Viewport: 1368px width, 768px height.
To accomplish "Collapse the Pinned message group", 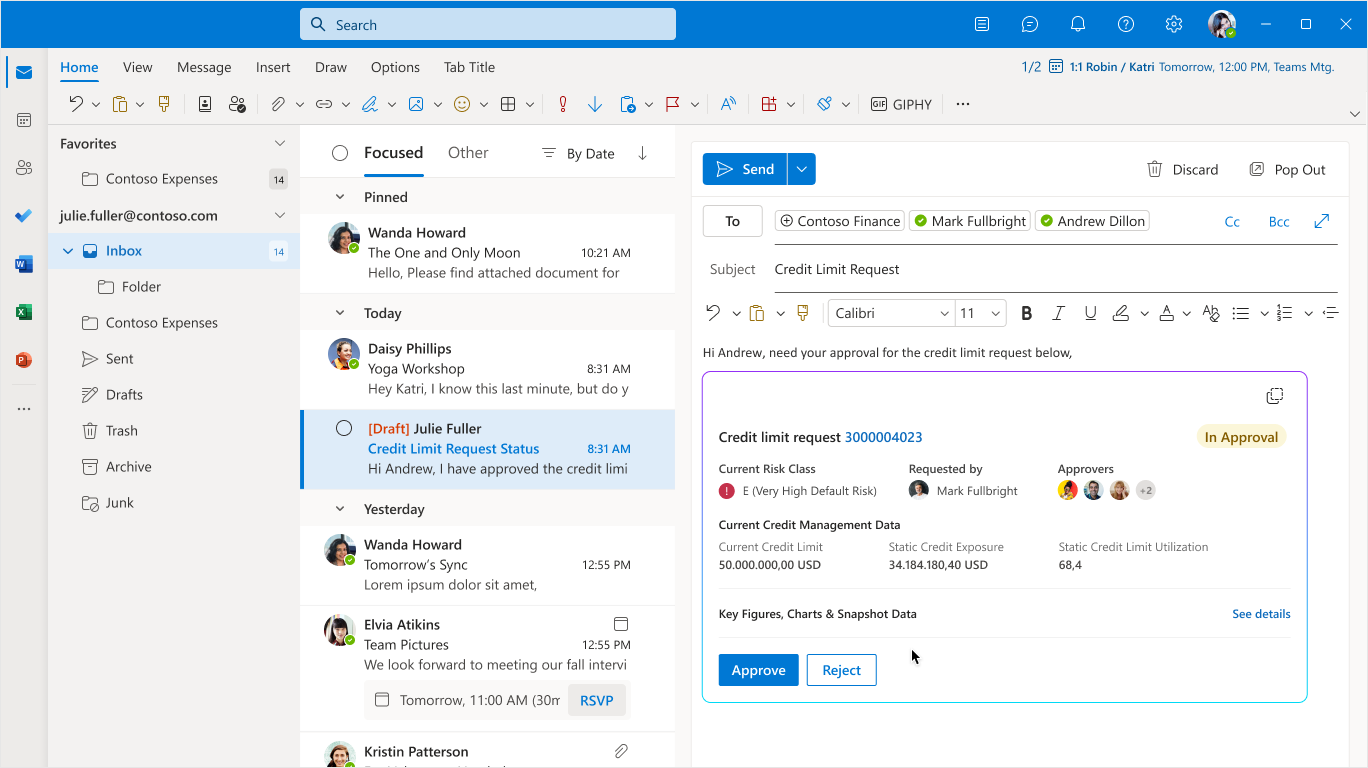I will pyautogui.click(x=340, y=197).
